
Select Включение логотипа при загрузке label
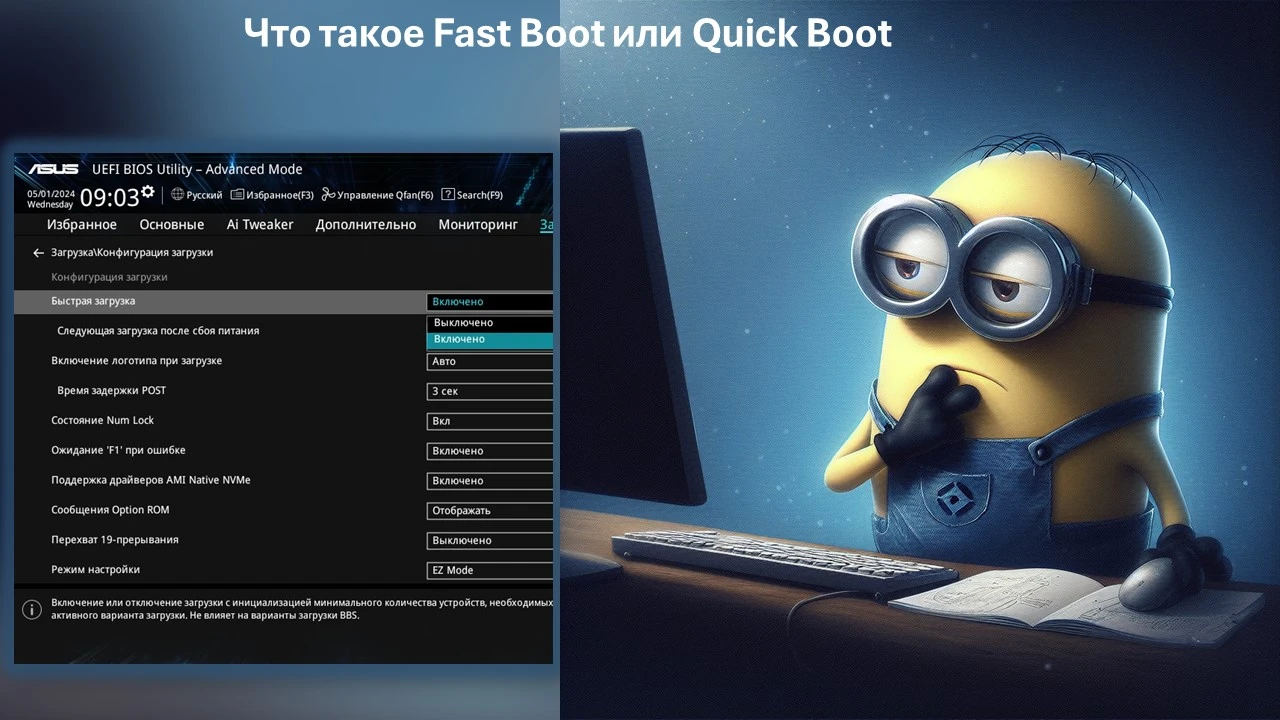coord(136,360)
